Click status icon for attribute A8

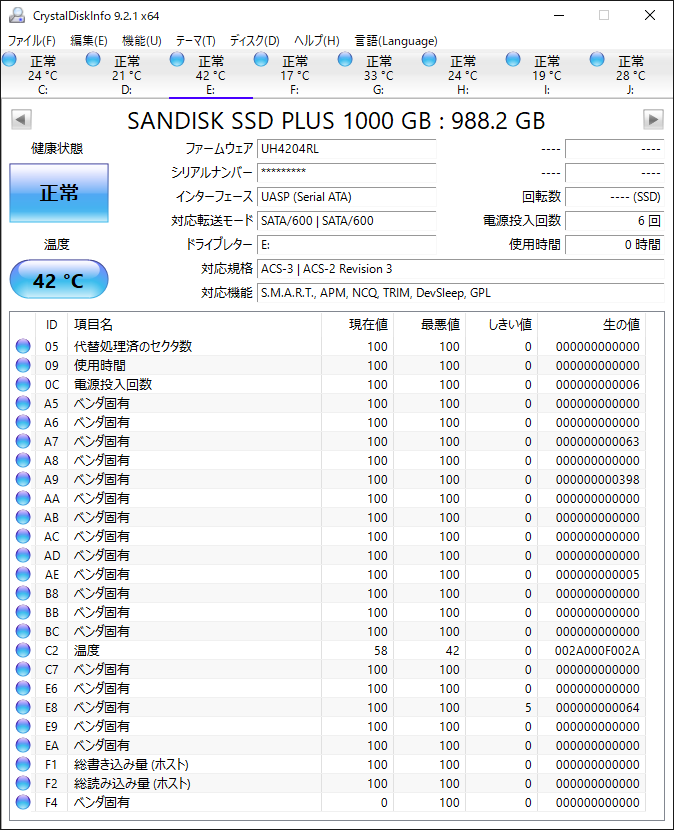(23, 461)
